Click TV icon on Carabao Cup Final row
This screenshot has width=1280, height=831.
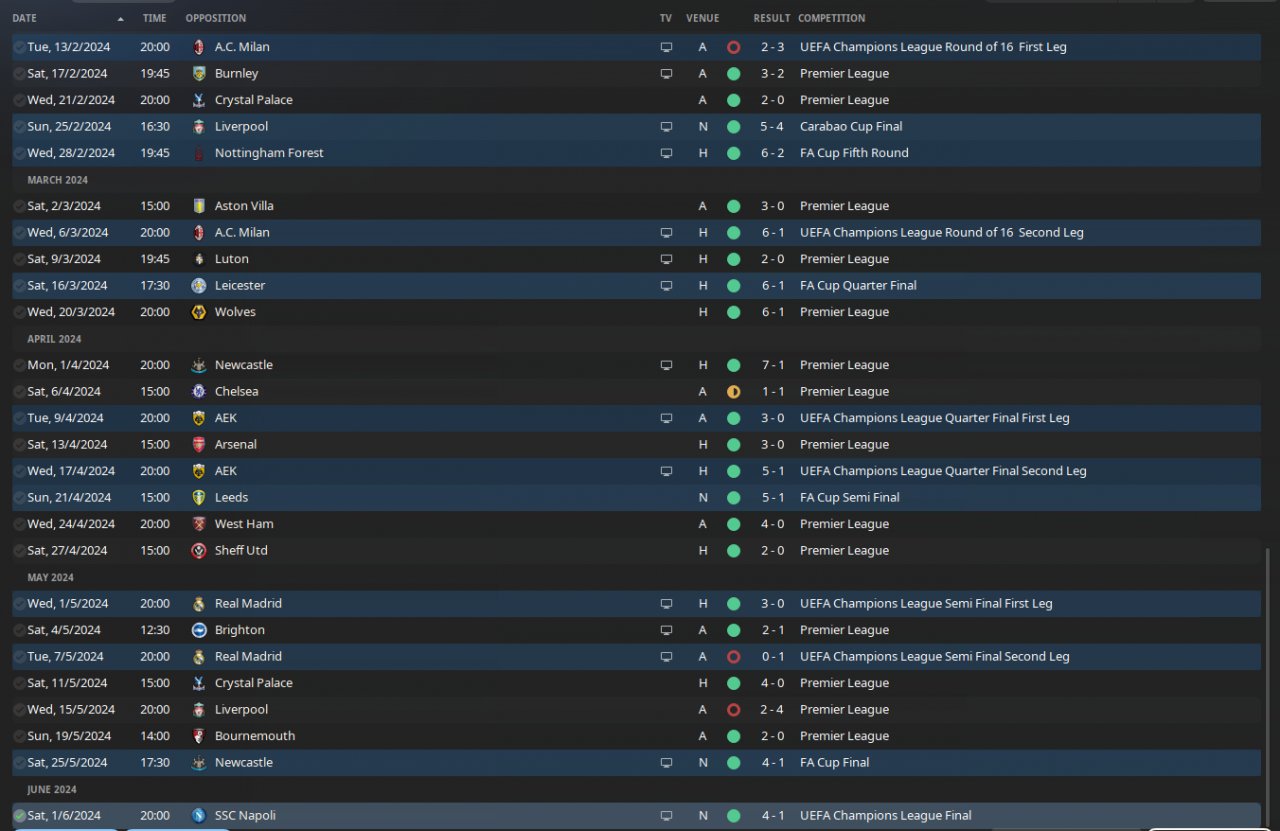click(x=666, y=127)
